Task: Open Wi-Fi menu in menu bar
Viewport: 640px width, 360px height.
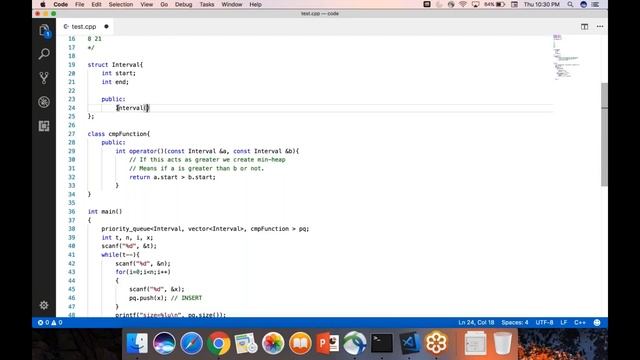Action: pyautogui.click(x=463, y=4)
